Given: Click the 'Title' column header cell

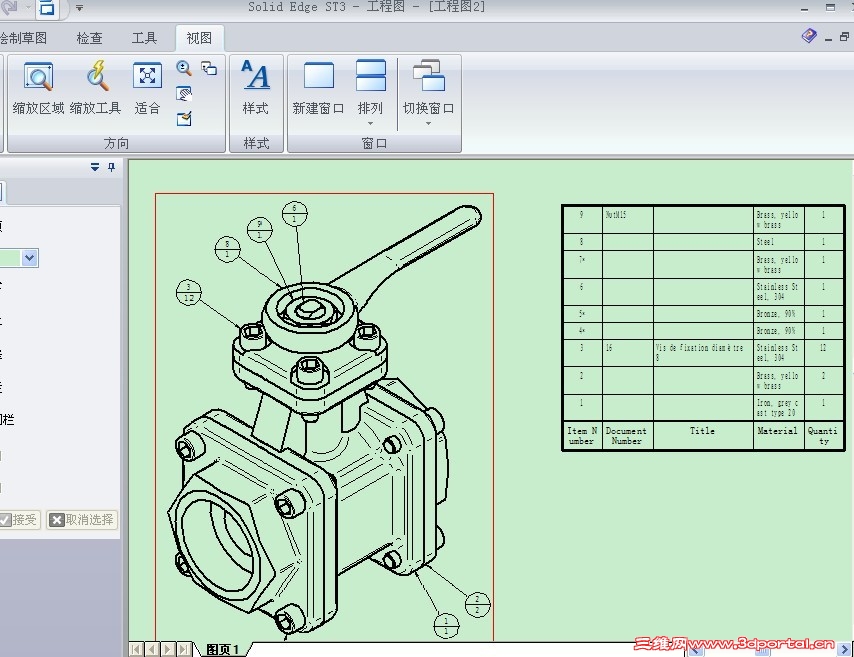Looking at the screenshot, I should pyautogui.click(x=703, y=435).
